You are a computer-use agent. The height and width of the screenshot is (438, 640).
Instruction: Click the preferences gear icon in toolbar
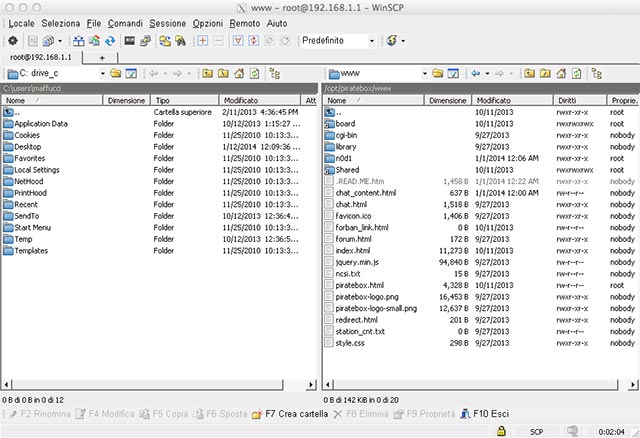(x=12, y=41)
